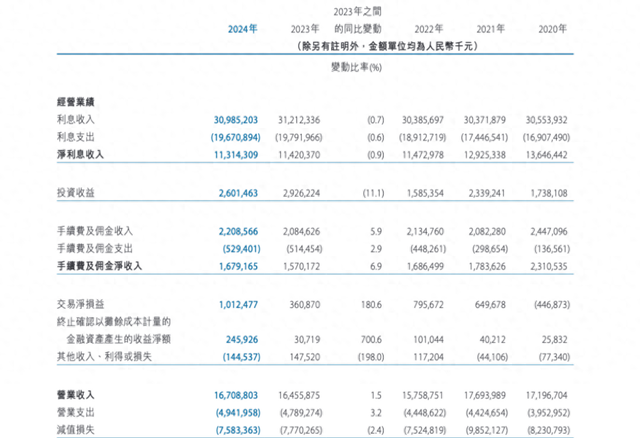640x438 pixels.
Task: Click the currency unit note in parentheses
Action: [387, 46]
